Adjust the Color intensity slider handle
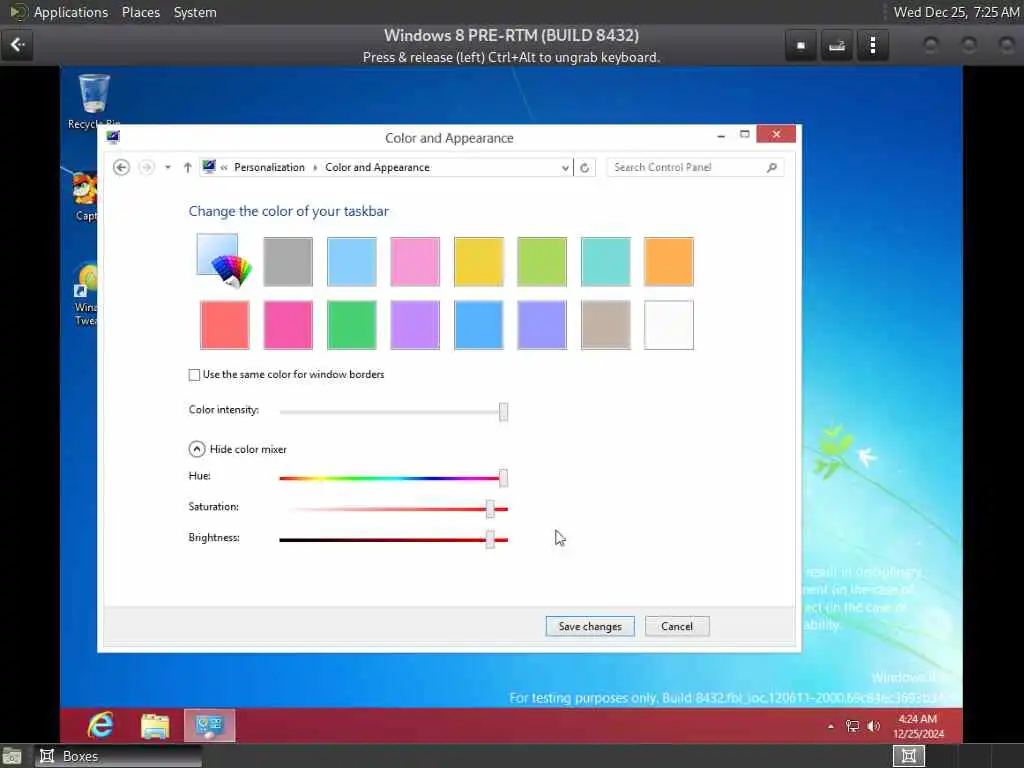The height and width of the screenshot is (768, 1024). [504, 411]
